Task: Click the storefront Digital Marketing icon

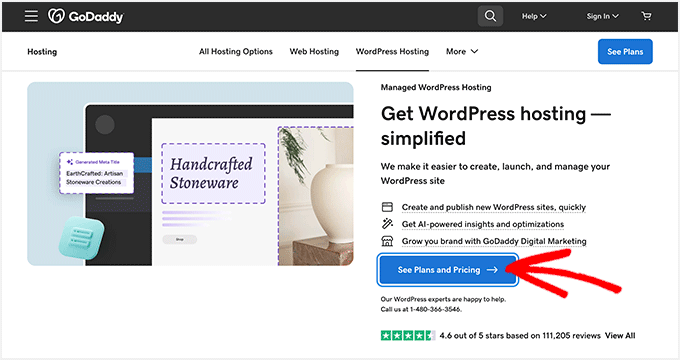Action: tap(387, 241)
